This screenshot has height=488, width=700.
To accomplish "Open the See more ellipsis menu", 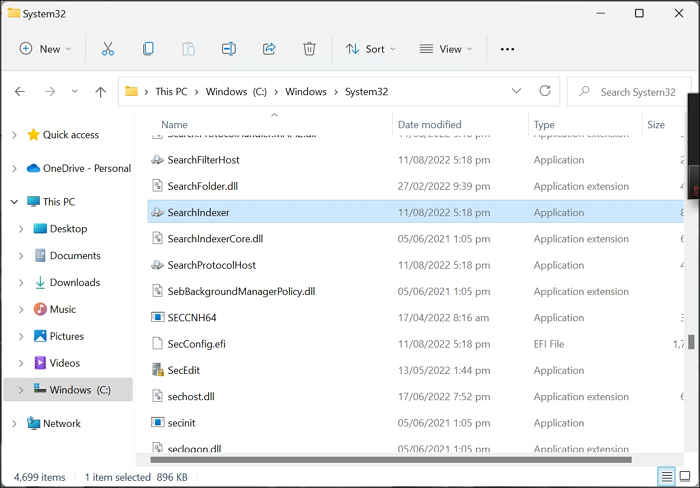I will point(507,49).
